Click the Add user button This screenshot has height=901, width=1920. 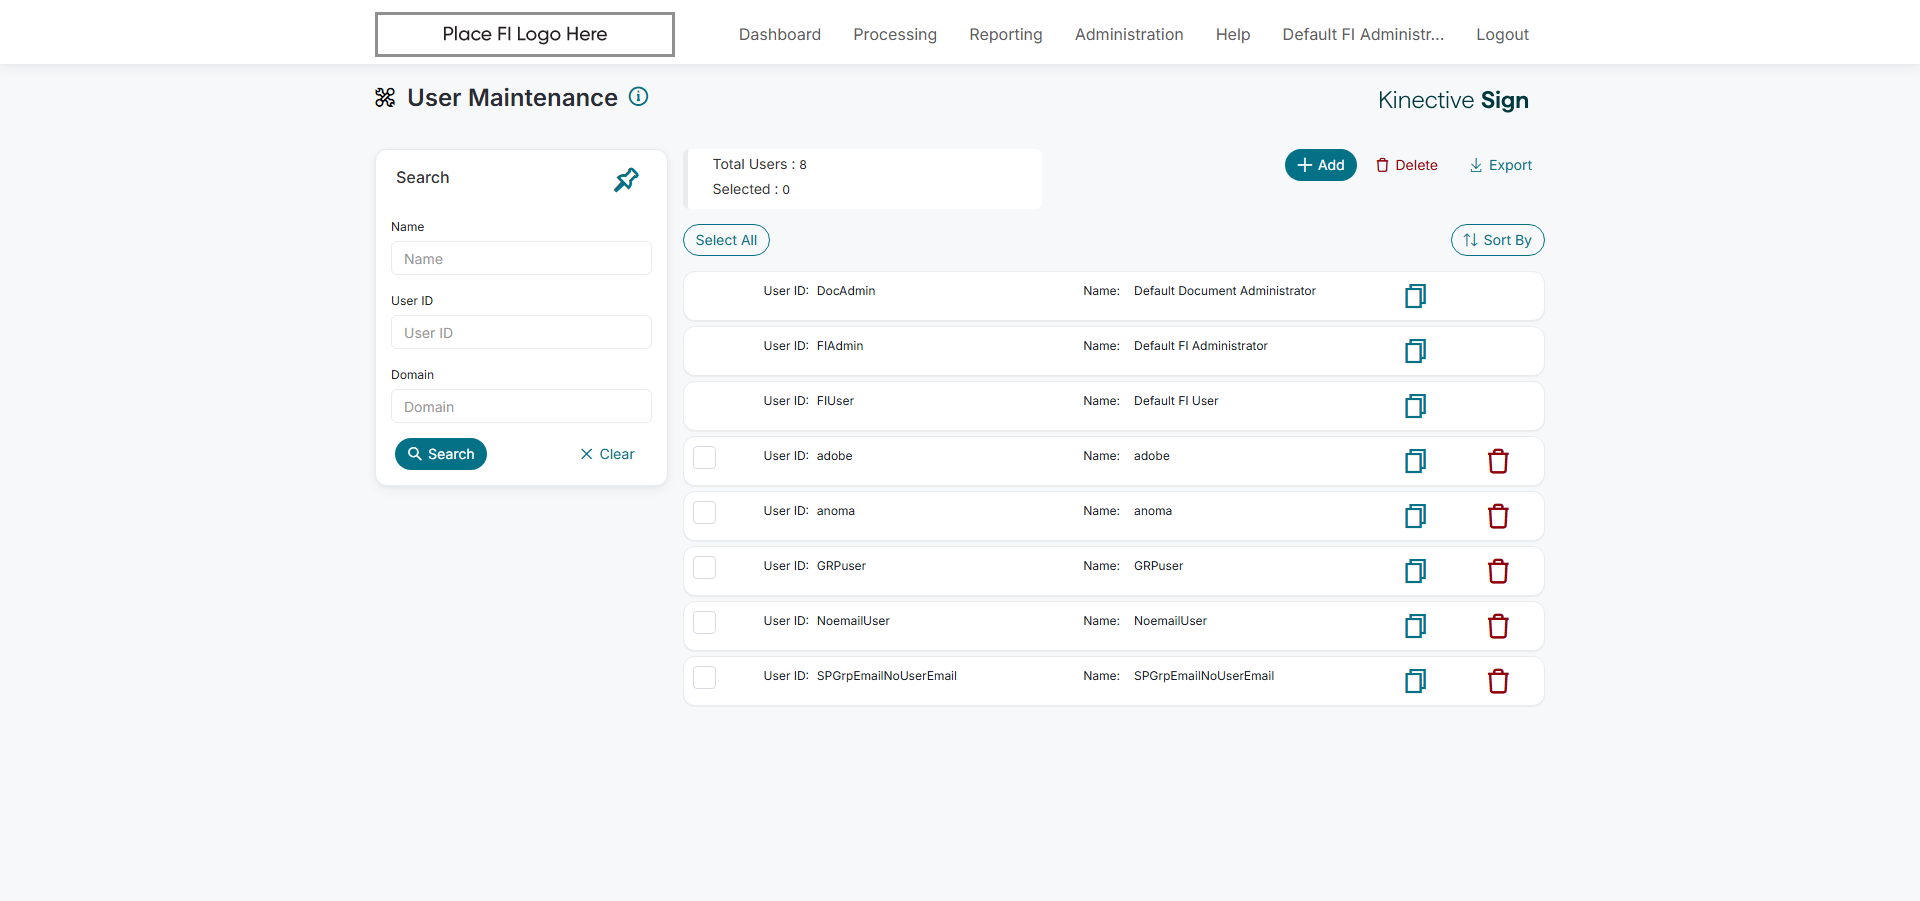tap(1320, 165)
